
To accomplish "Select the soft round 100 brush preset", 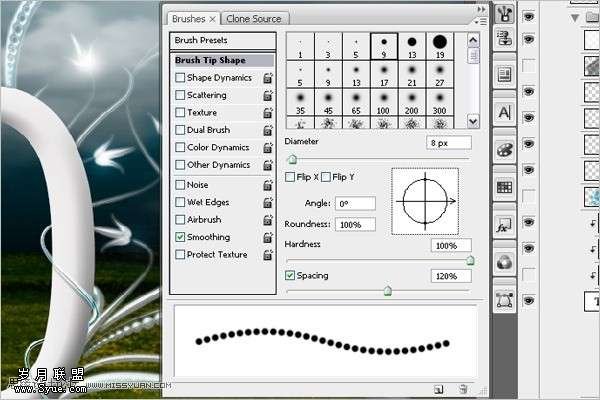I will (x=384, y=103).
